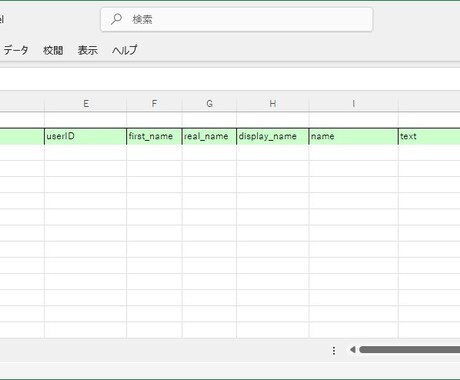Switch to the 表示 ribbon tab
460x380 pixels.
[x=88, y=50]
